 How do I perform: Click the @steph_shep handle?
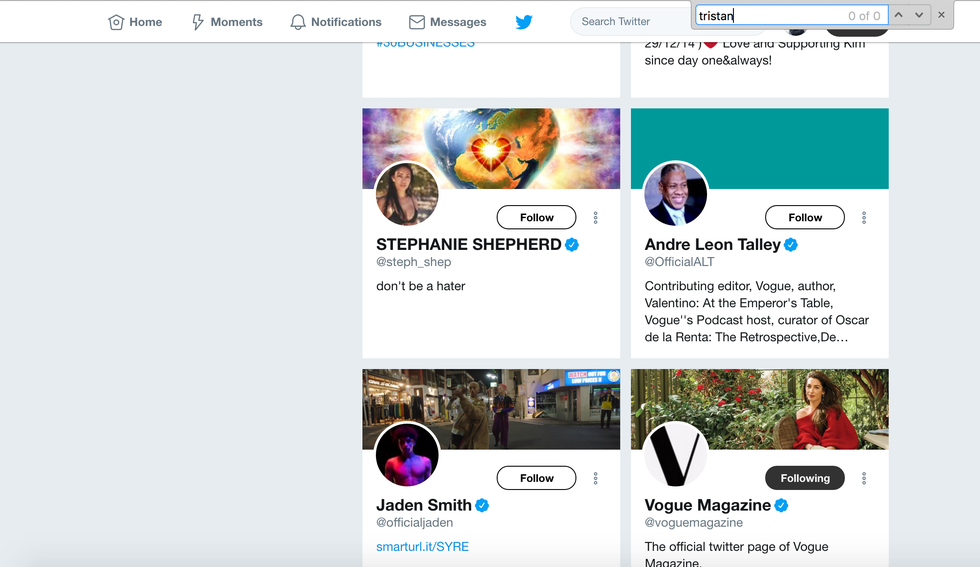point(413,262)
